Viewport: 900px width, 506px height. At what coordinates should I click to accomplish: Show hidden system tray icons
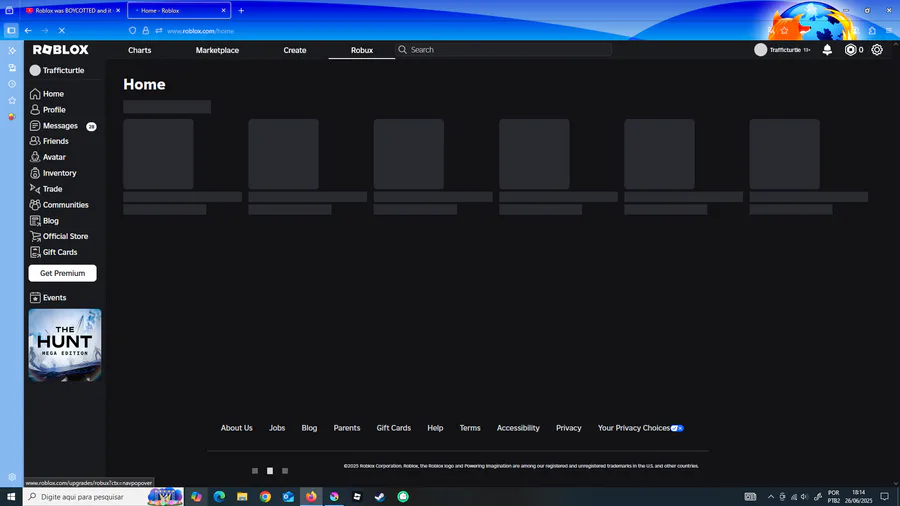771,497
